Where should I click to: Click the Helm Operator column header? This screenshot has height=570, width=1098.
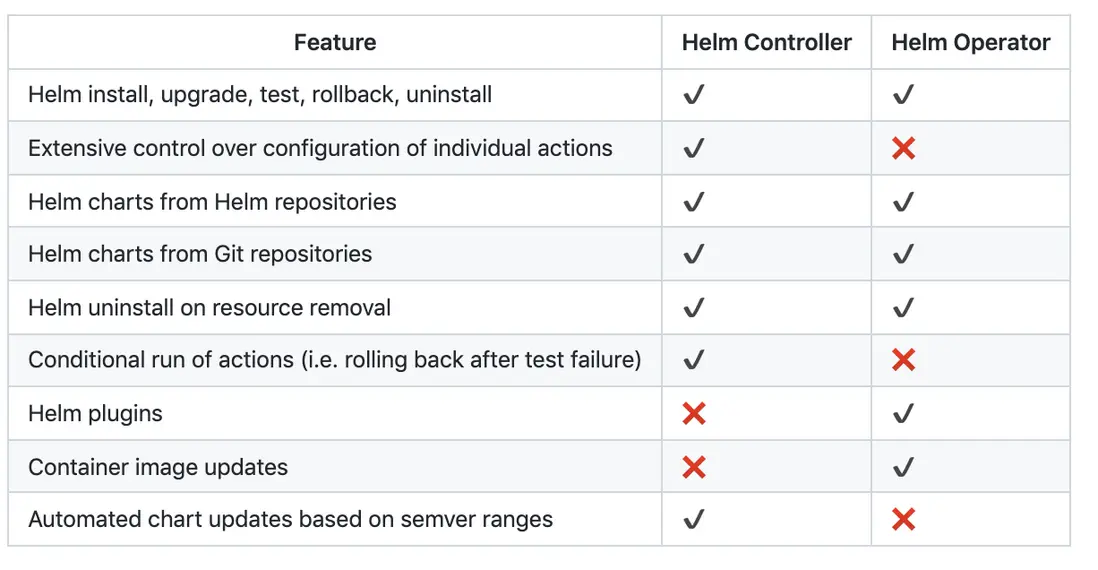point(970,43)
